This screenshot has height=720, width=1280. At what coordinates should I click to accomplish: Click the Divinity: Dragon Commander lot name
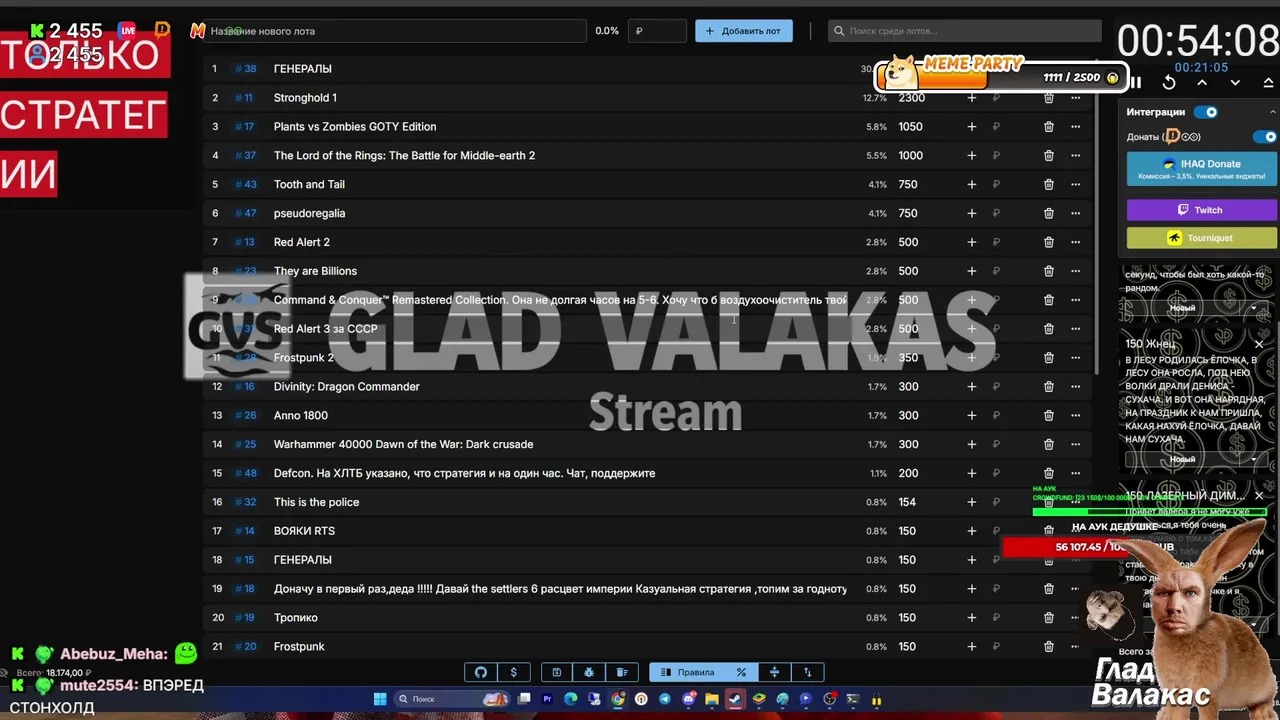347,386
